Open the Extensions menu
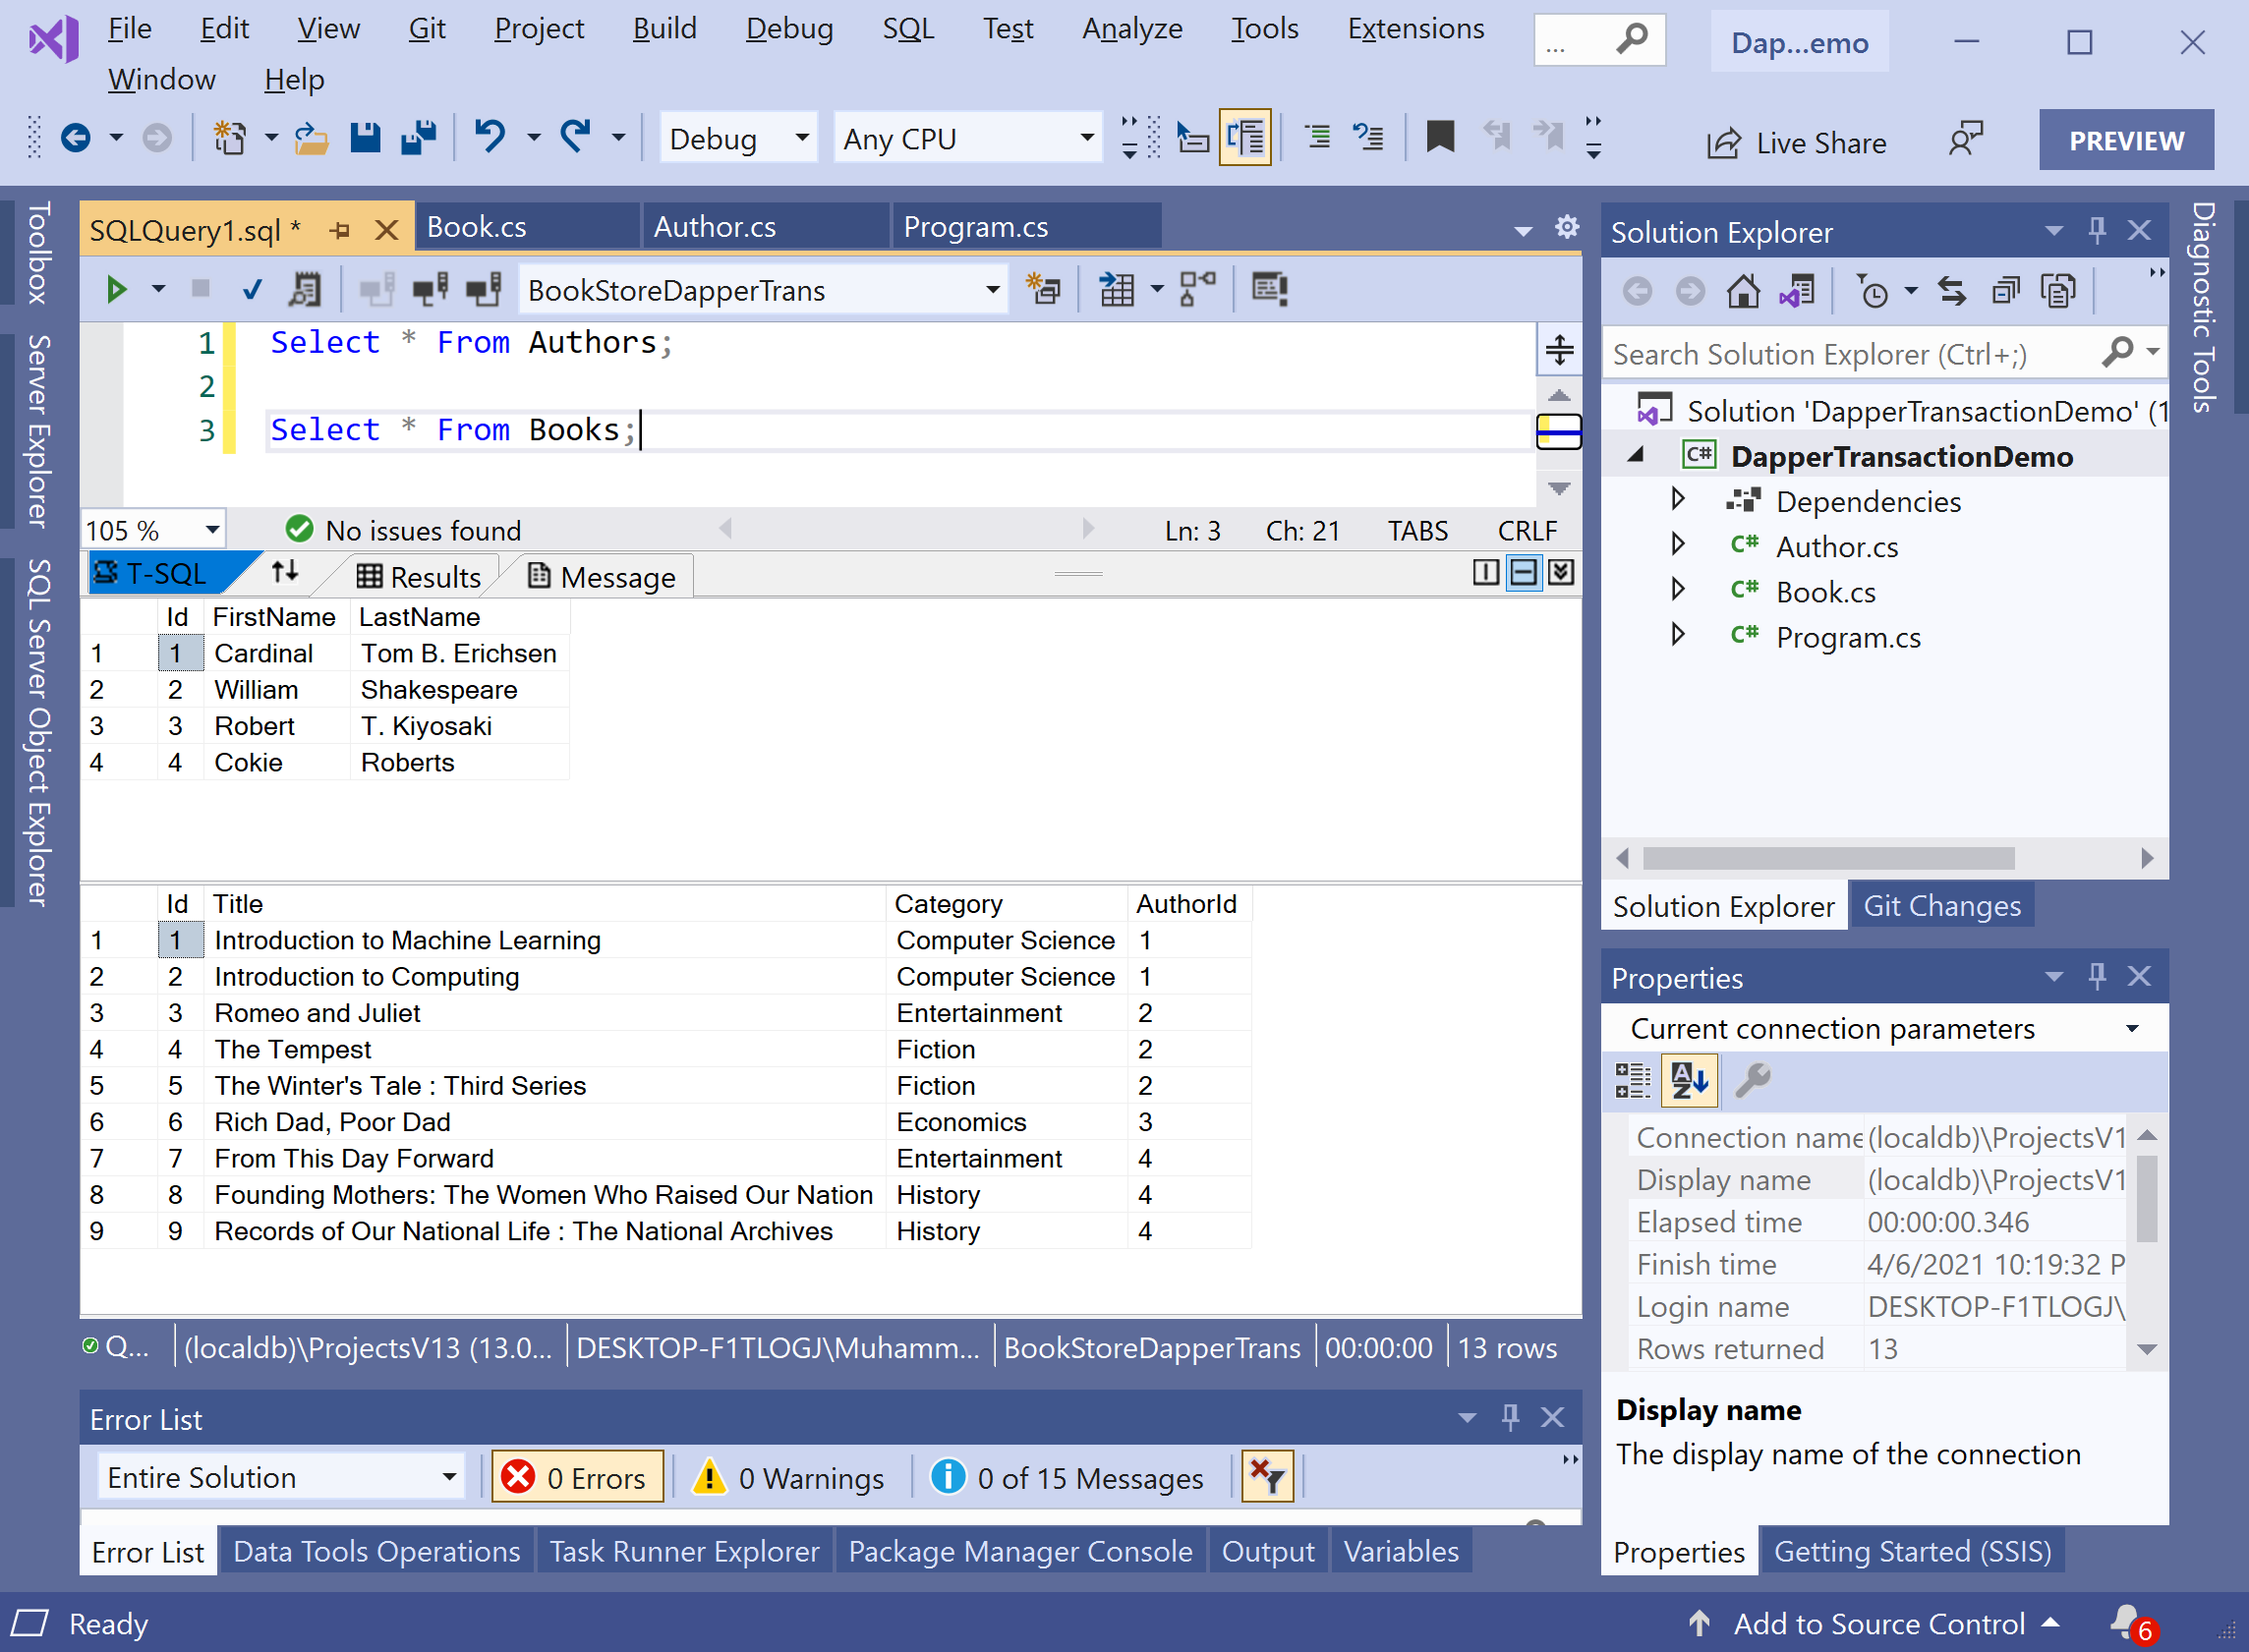The image size is (2249, 1652). (1415, 29)
